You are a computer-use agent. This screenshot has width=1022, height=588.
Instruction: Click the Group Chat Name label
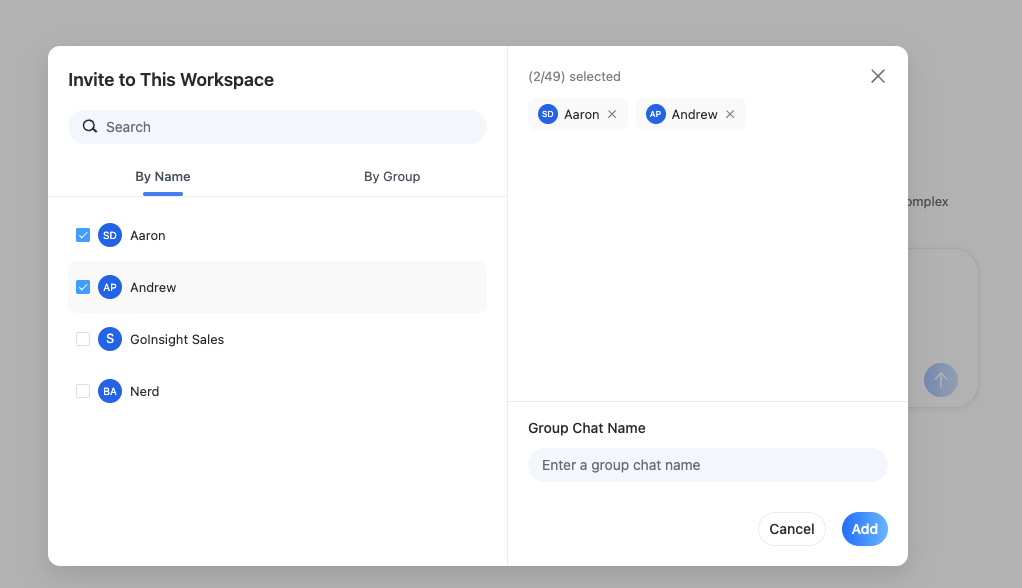coord(587,428)
